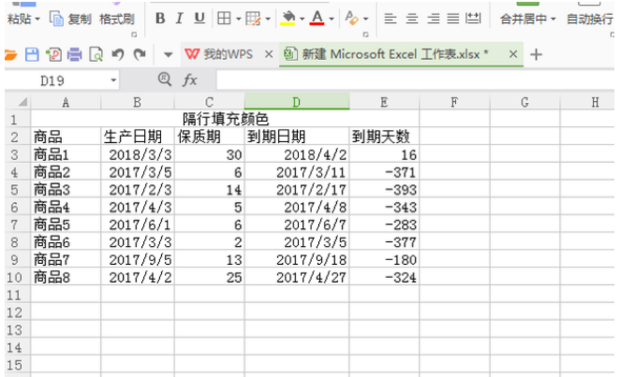Click 格式刷 format painter
The image size is (620, 377).
tap(117, 19)
